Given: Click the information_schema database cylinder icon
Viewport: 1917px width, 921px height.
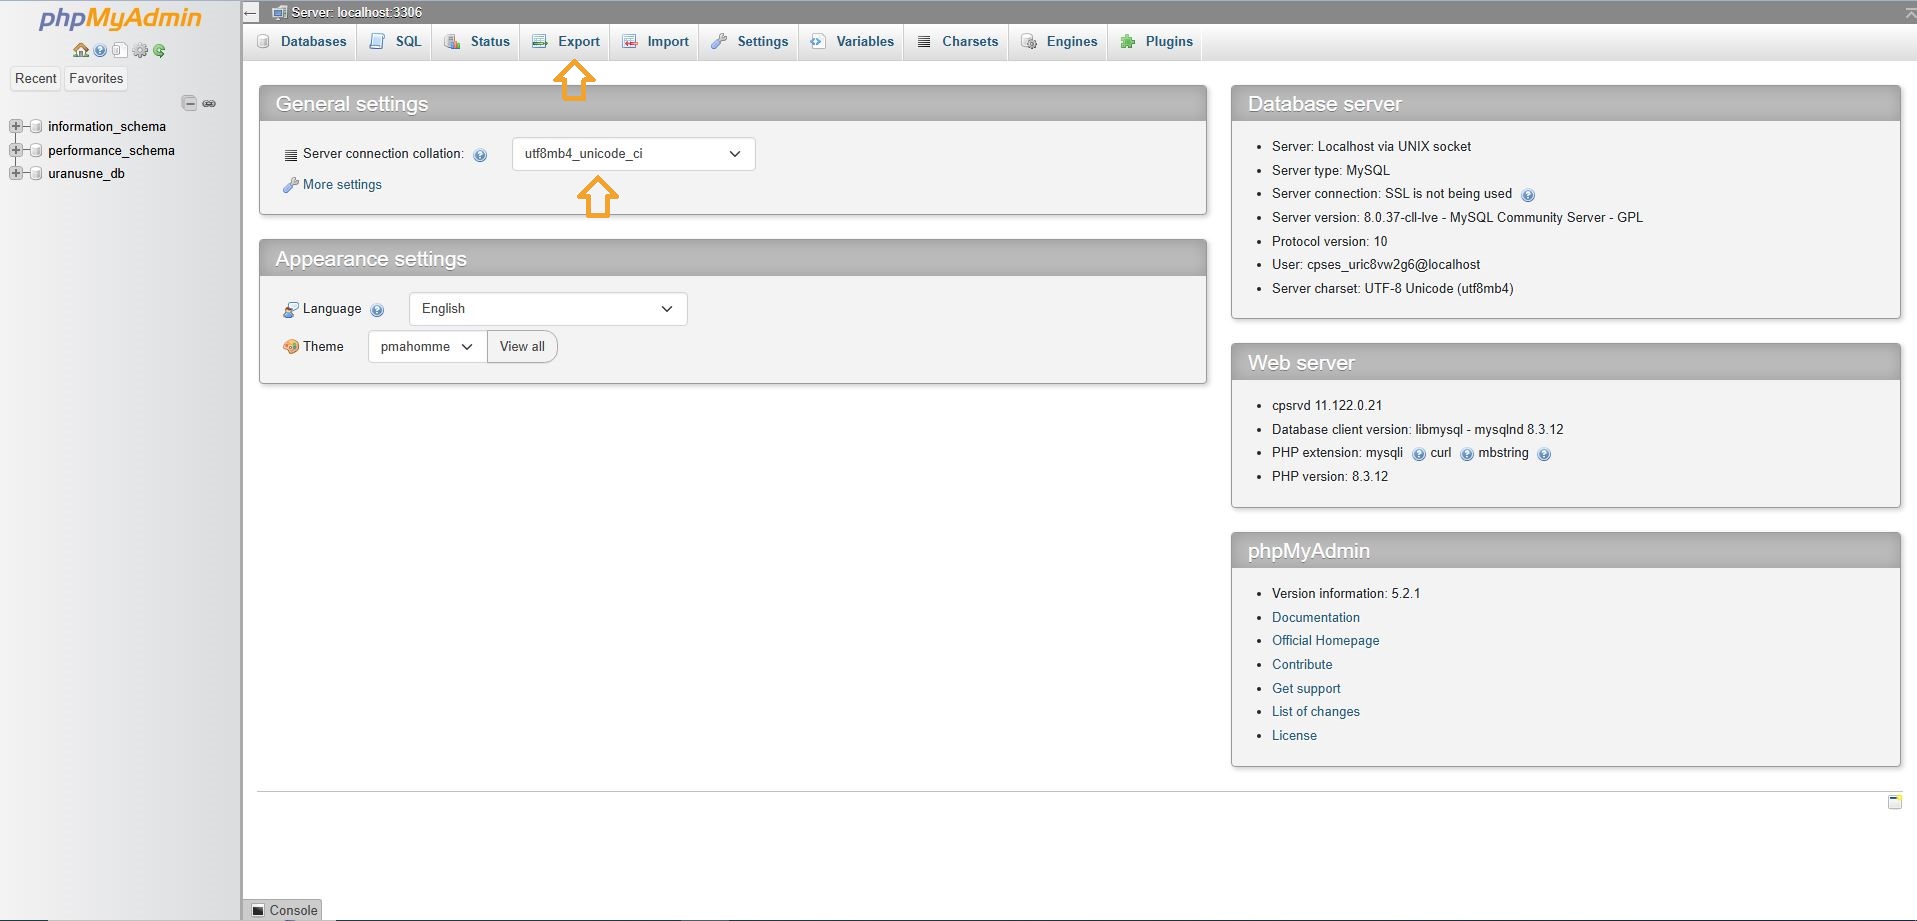Looking at the screenshot, I should 36,126.
